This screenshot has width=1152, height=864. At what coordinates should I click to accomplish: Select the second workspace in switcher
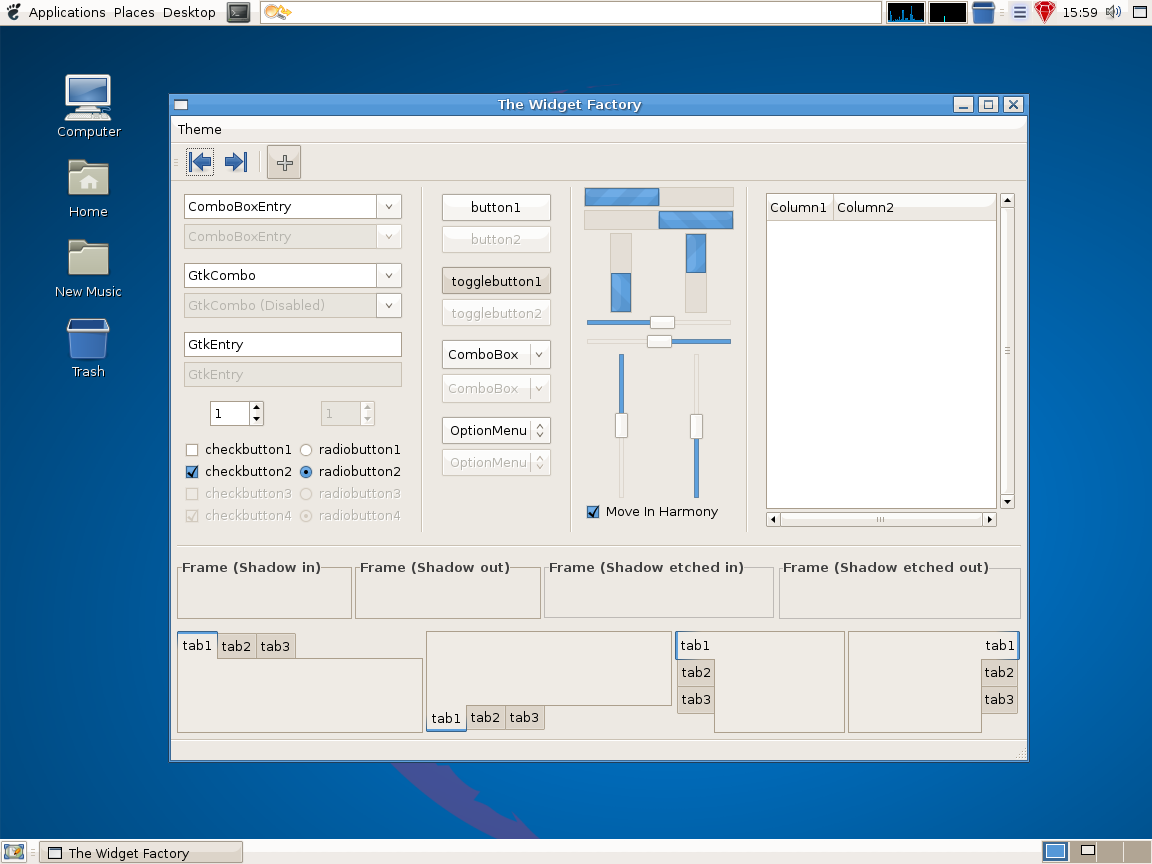click(x=1088, y=852)
